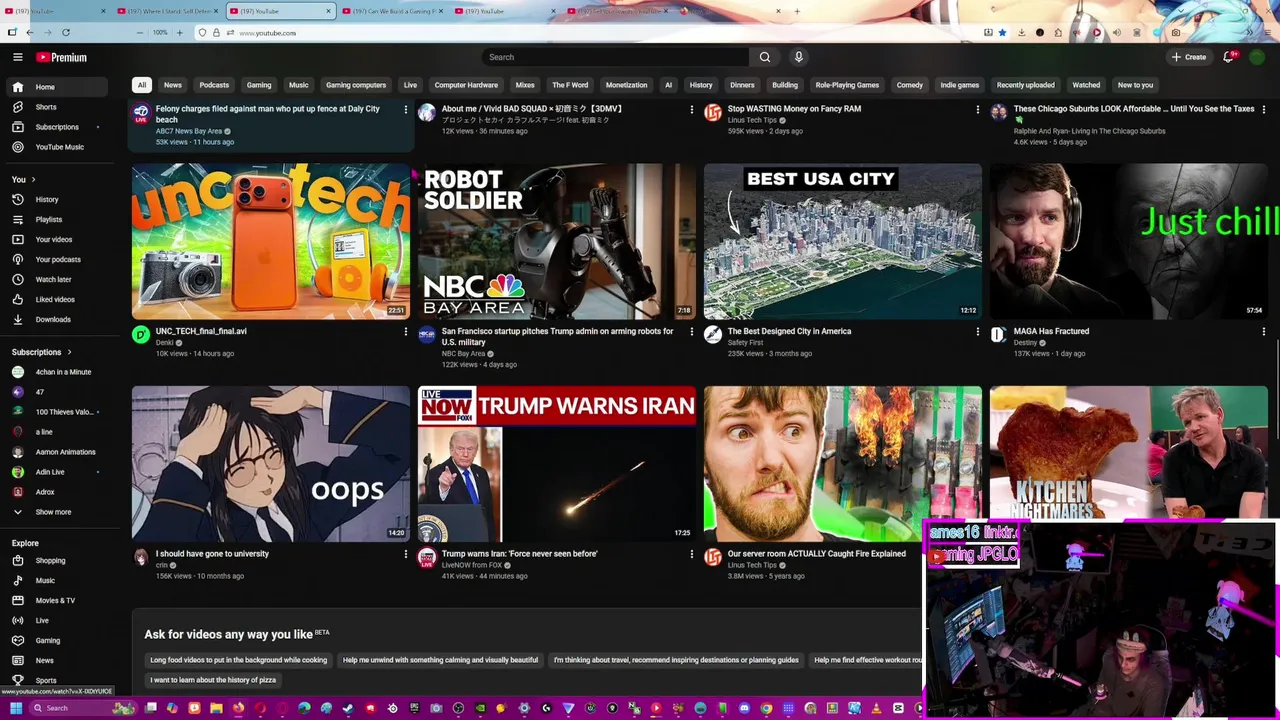Open options menu for The Best Designed City
The image size is (1280, 720).
tap(977, 331)
